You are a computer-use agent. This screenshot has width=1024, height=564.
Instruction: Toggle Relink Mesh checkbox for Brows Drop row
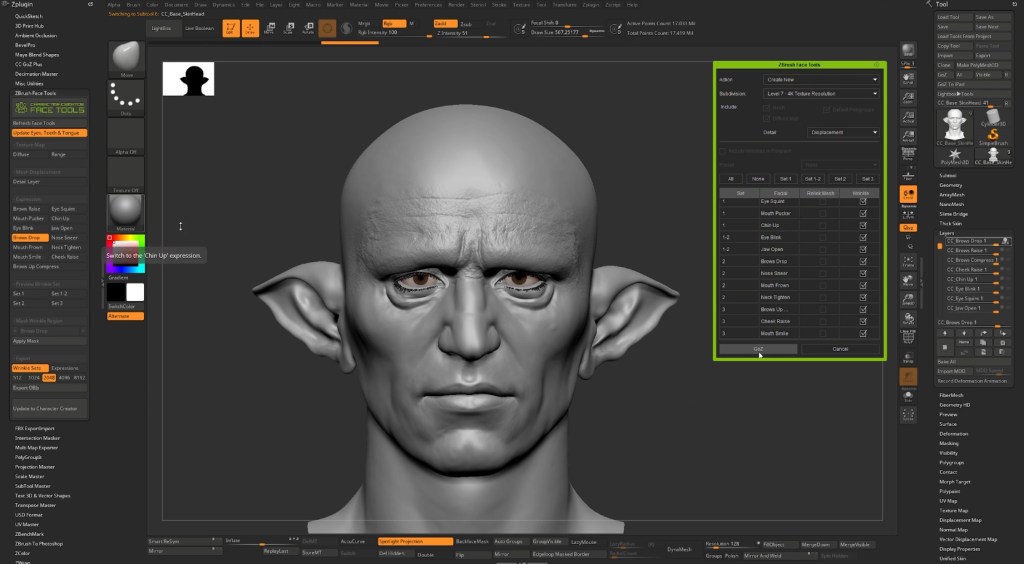click(822, 261)
